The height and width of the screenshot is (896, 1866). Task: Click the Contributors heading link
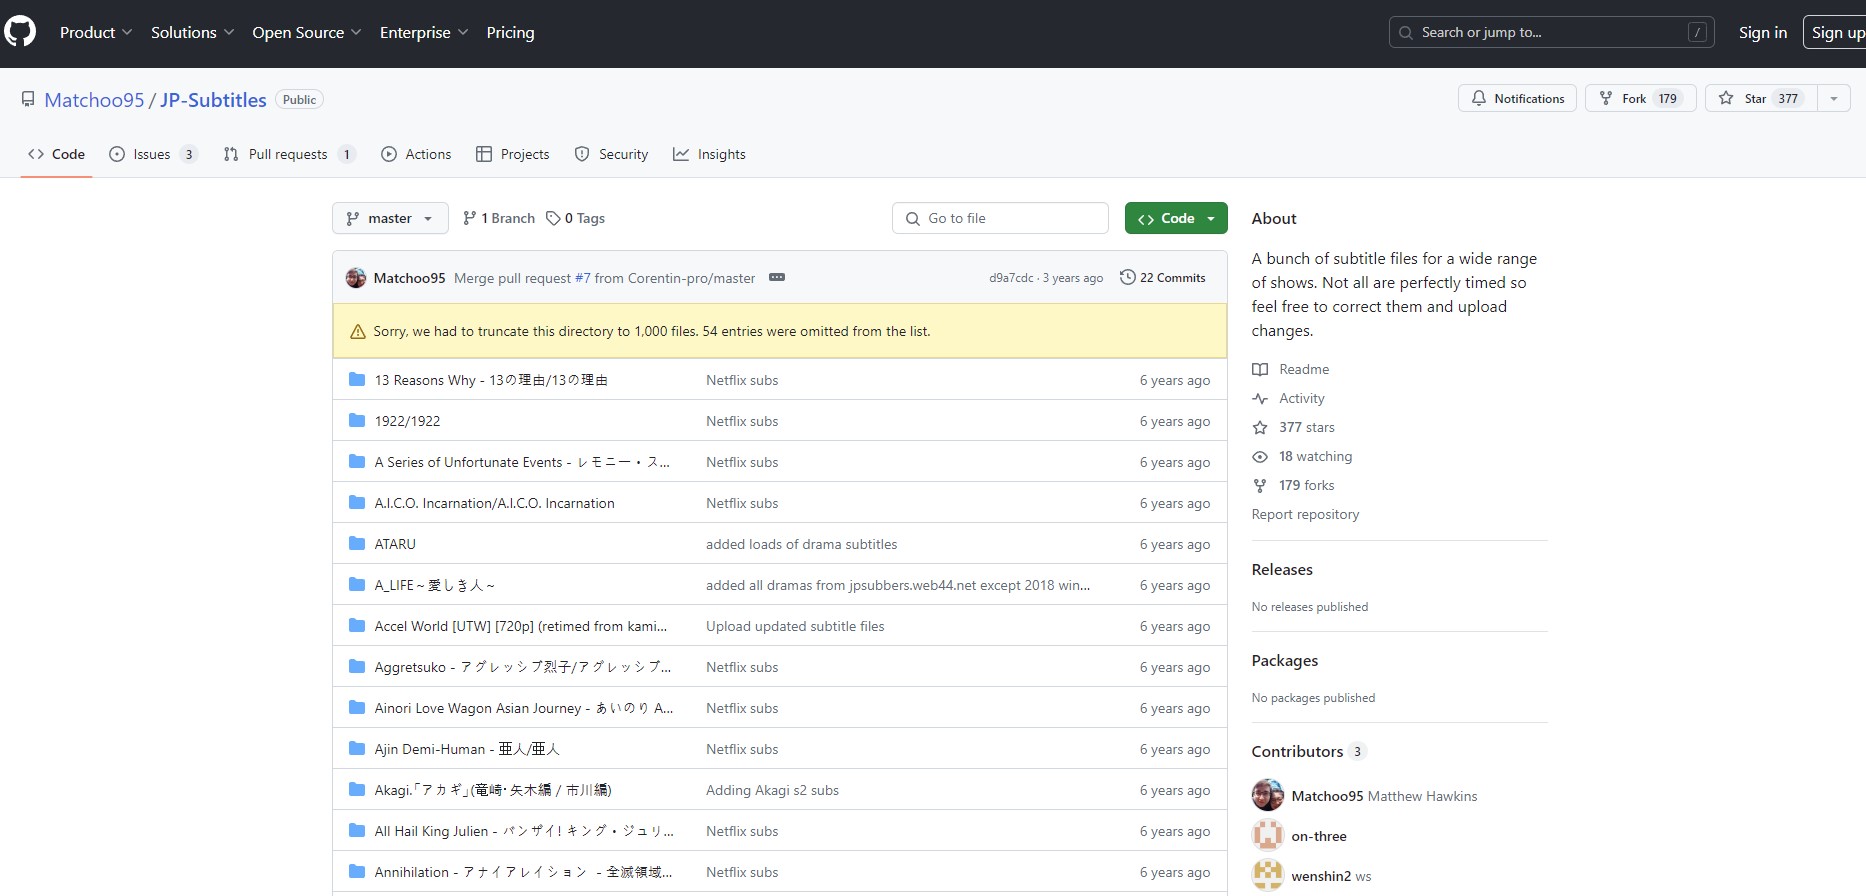[x=1308, y=751]
